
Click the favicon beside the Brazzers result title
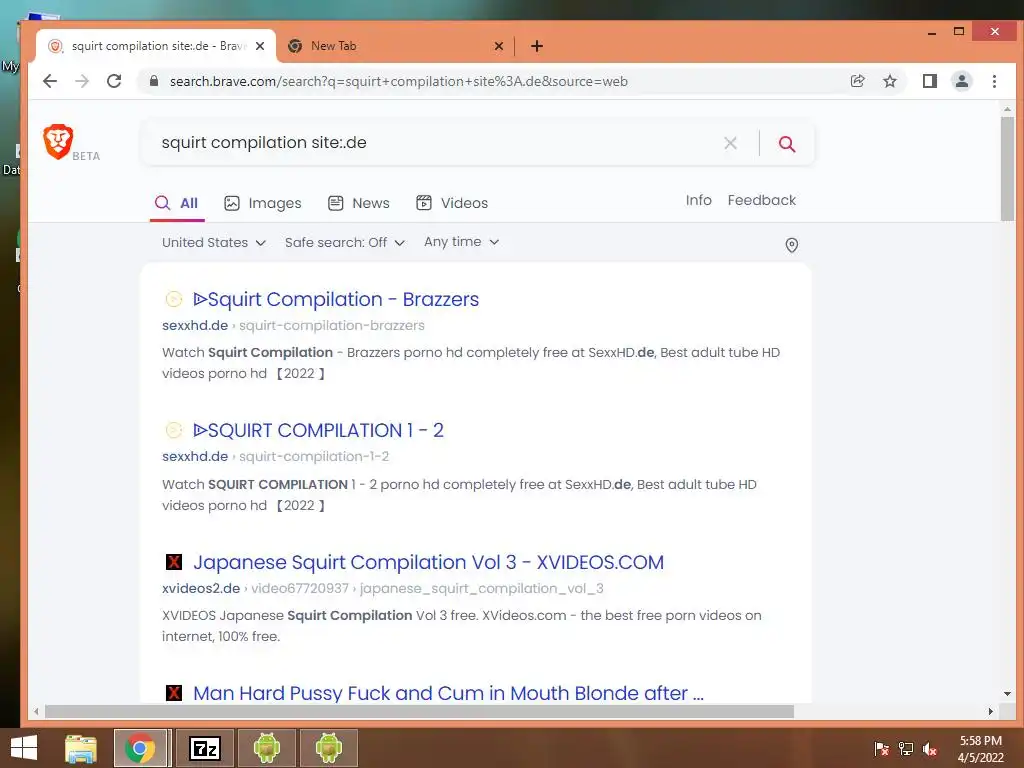pyautogui.click(x=173, y=299)
